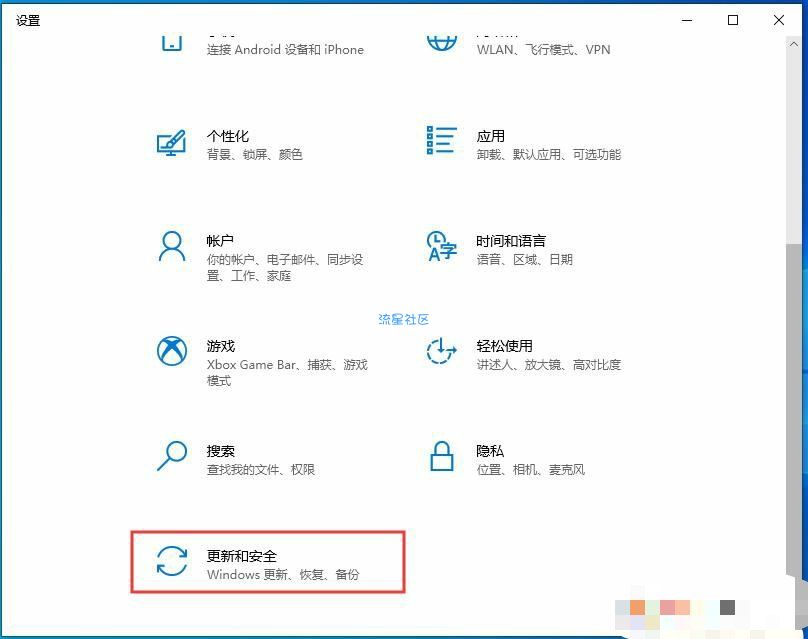Click the text 位置、相机、麦克风
This screenshot has height=639, width=808.
530,469
